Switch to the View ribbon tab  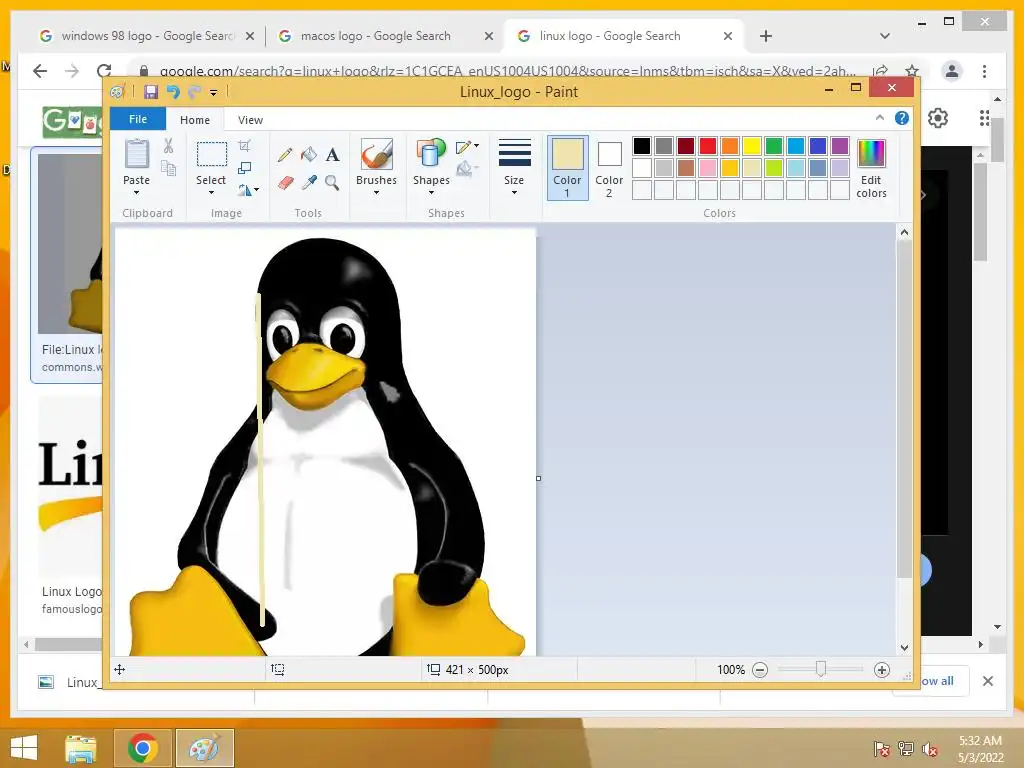click(250, 120)
